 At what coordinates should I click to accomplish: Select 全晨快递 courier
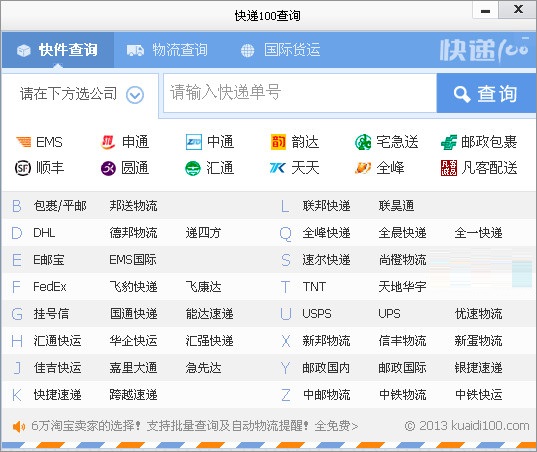pos(402,233)
